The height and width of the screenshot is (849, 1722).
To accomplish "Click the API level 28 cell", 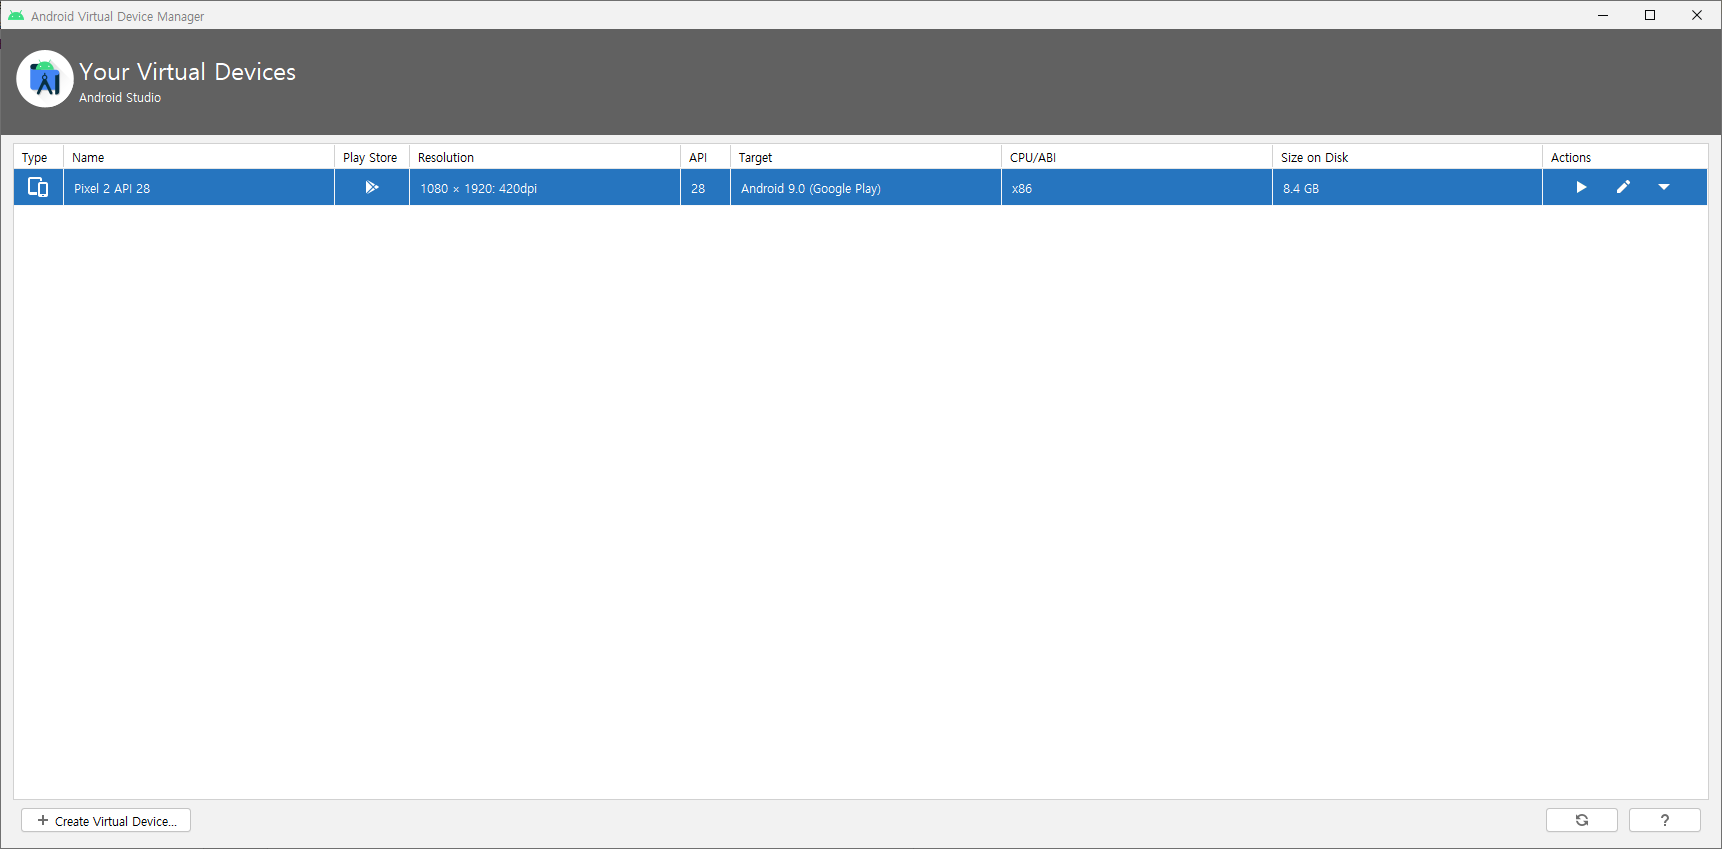I will tap(705, 188).
